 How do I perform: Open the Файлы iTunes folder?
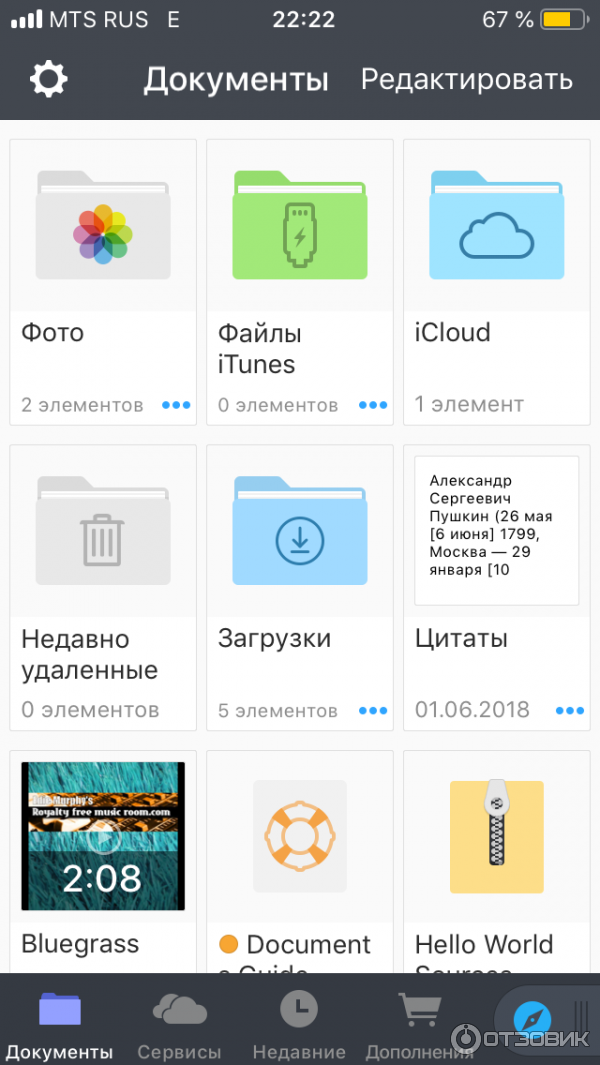pyautogui.click(x=299, y=225)
